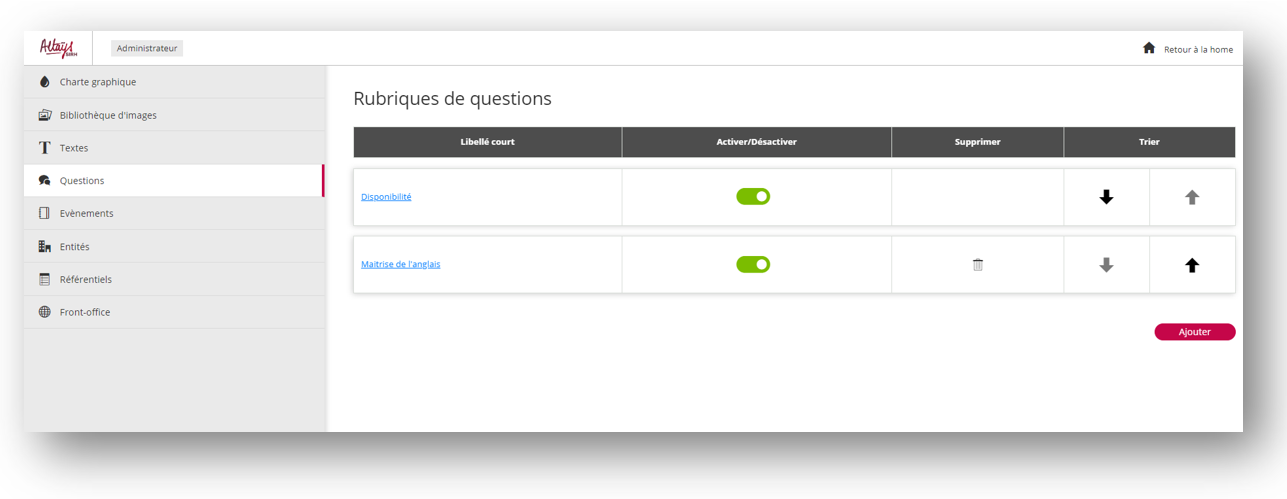Delete the Maîtrise de l'anglais rubrique
1287x499 pixels.
click(978, 265)
